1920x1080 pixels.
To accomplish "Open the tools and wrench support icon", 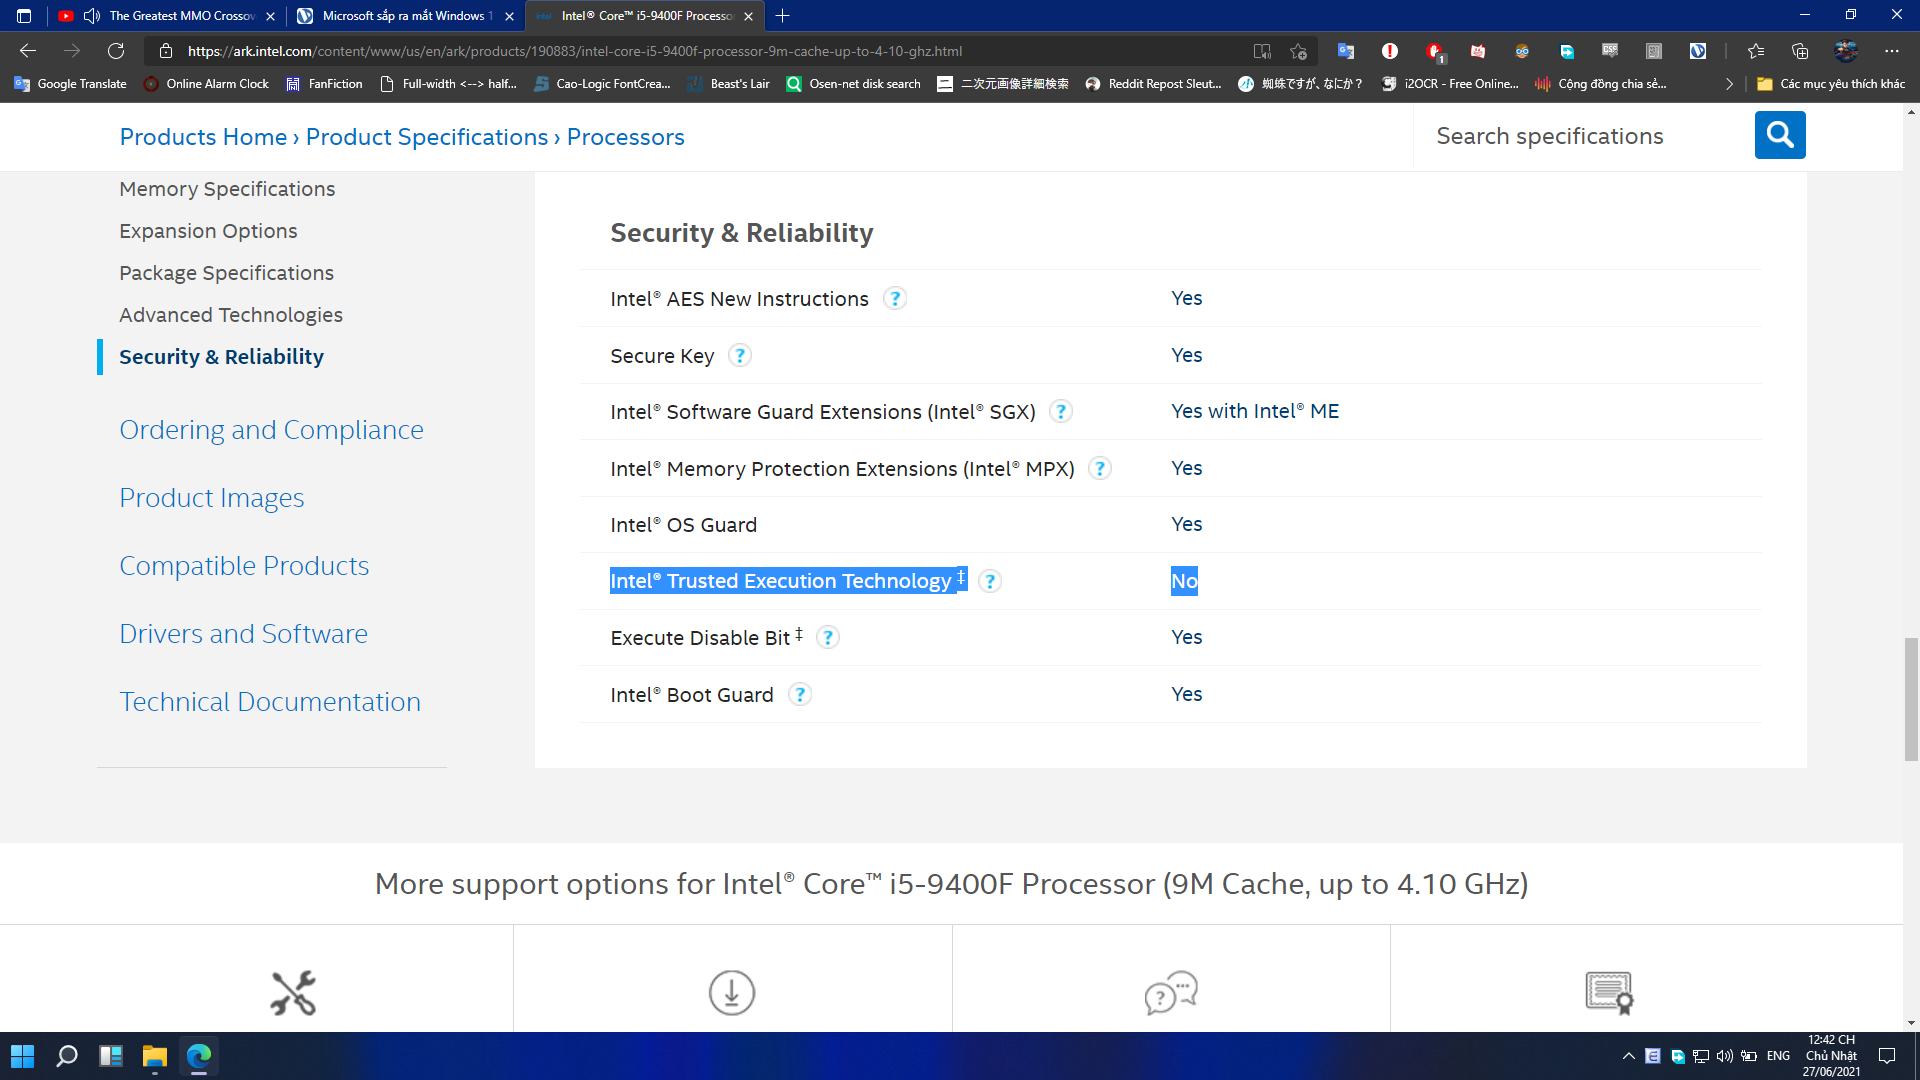I will pyautogui.click(x=293, y=993).
